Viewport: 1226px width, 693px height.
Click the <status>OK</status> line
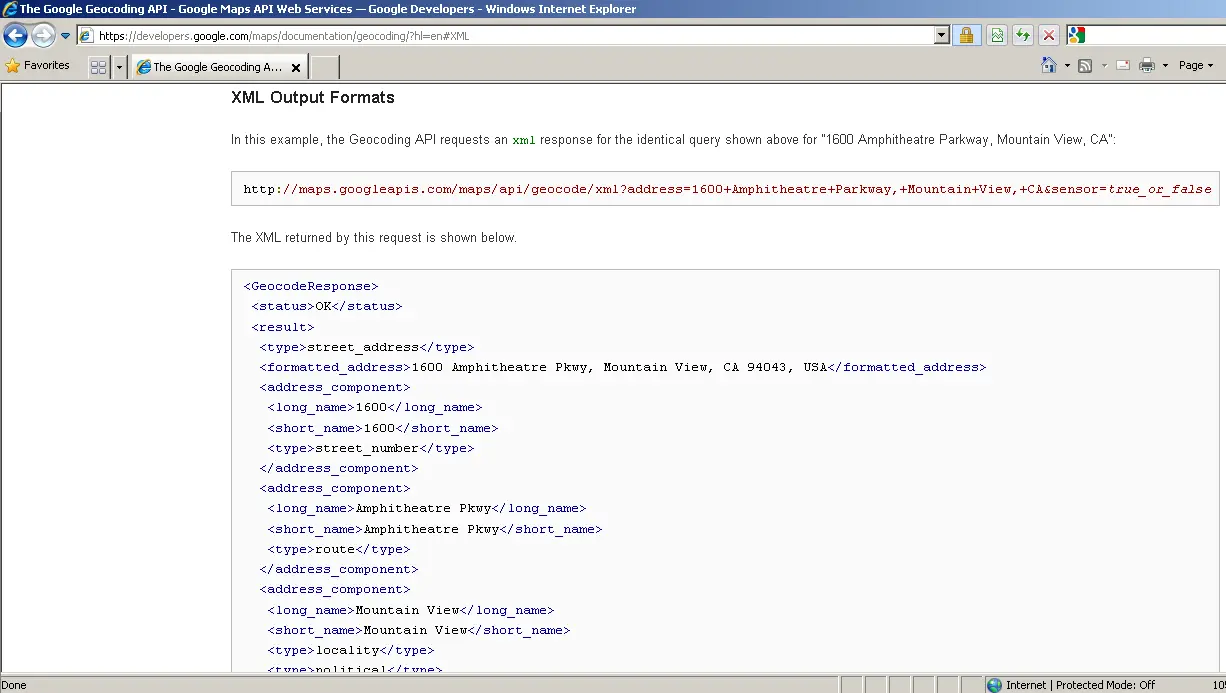327,306
